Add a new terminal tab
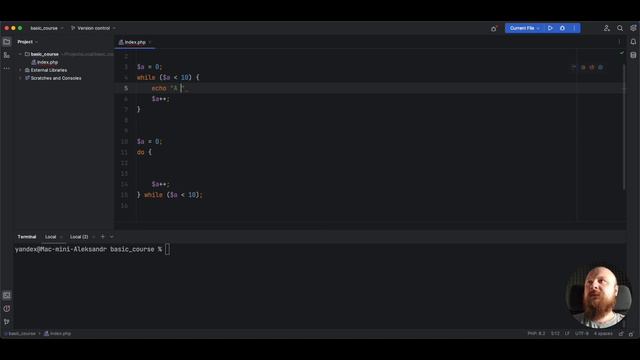Viewport: 640px width, 360px height. (102, 237)
